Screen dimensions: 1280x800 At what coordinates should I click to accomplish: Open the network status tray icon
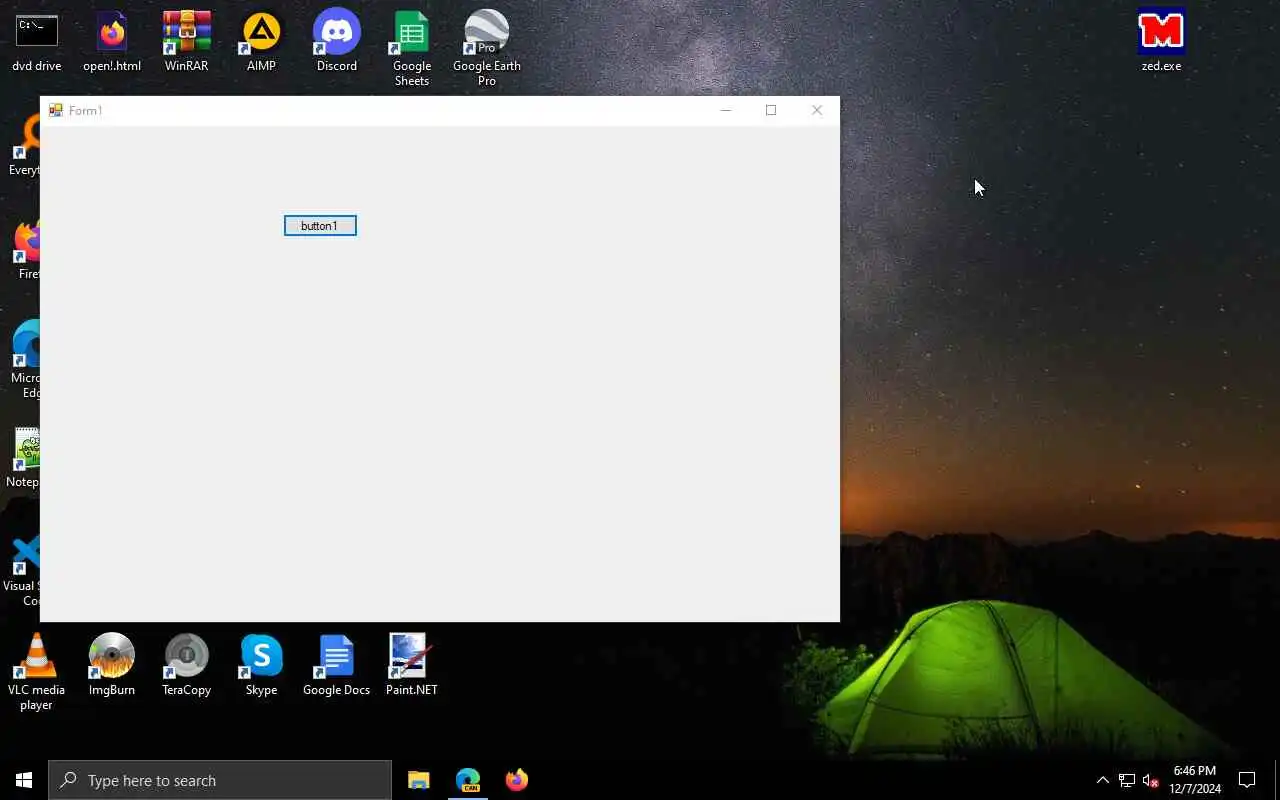click(x=1127, y=780)
